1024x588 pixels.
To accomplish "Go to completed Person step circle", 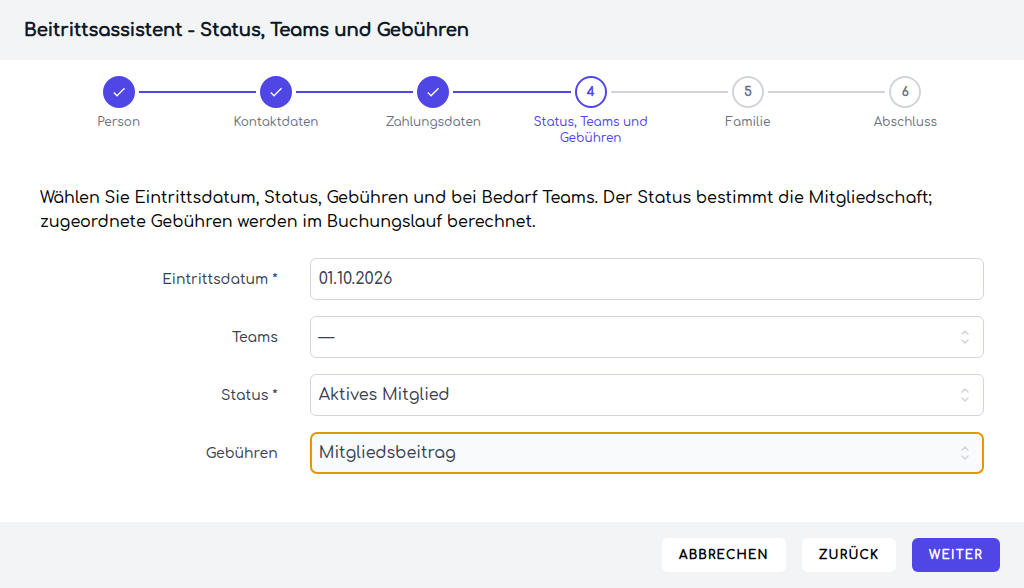I will pos(119,92).
